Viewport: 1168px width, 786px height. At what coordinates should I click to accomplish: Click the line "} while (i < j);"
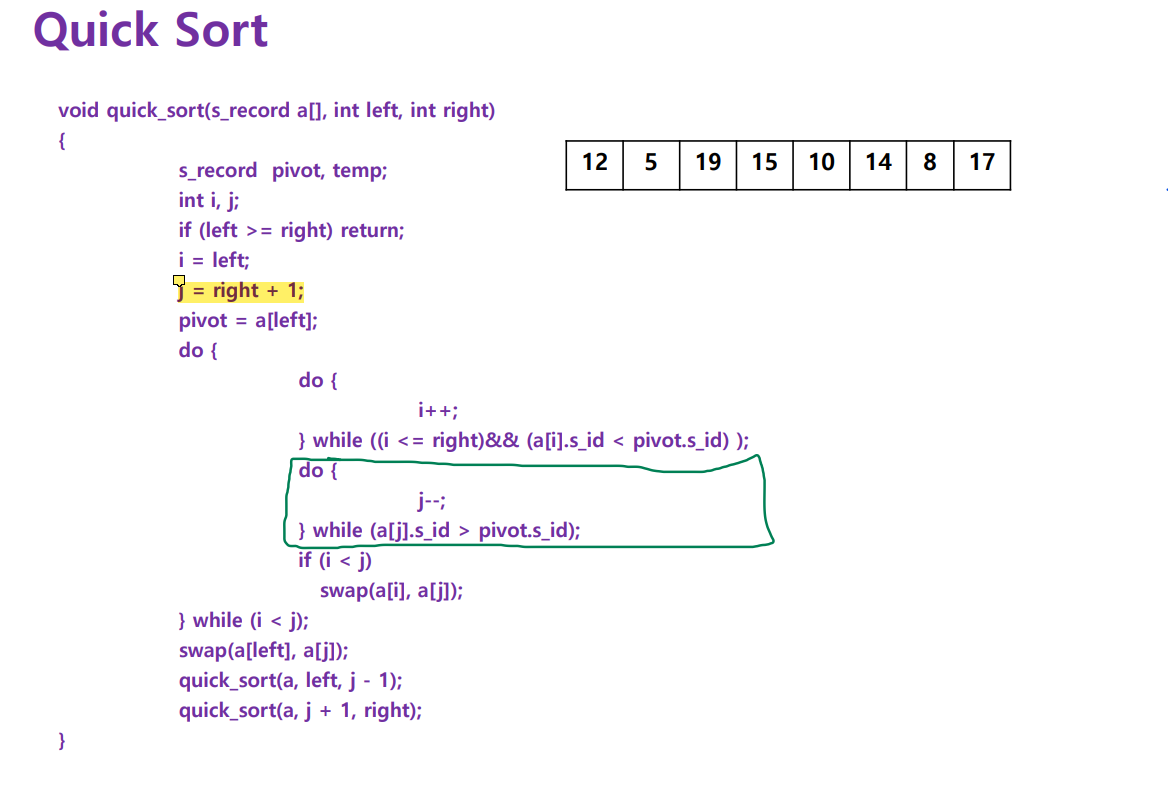(x=244, y=621)
